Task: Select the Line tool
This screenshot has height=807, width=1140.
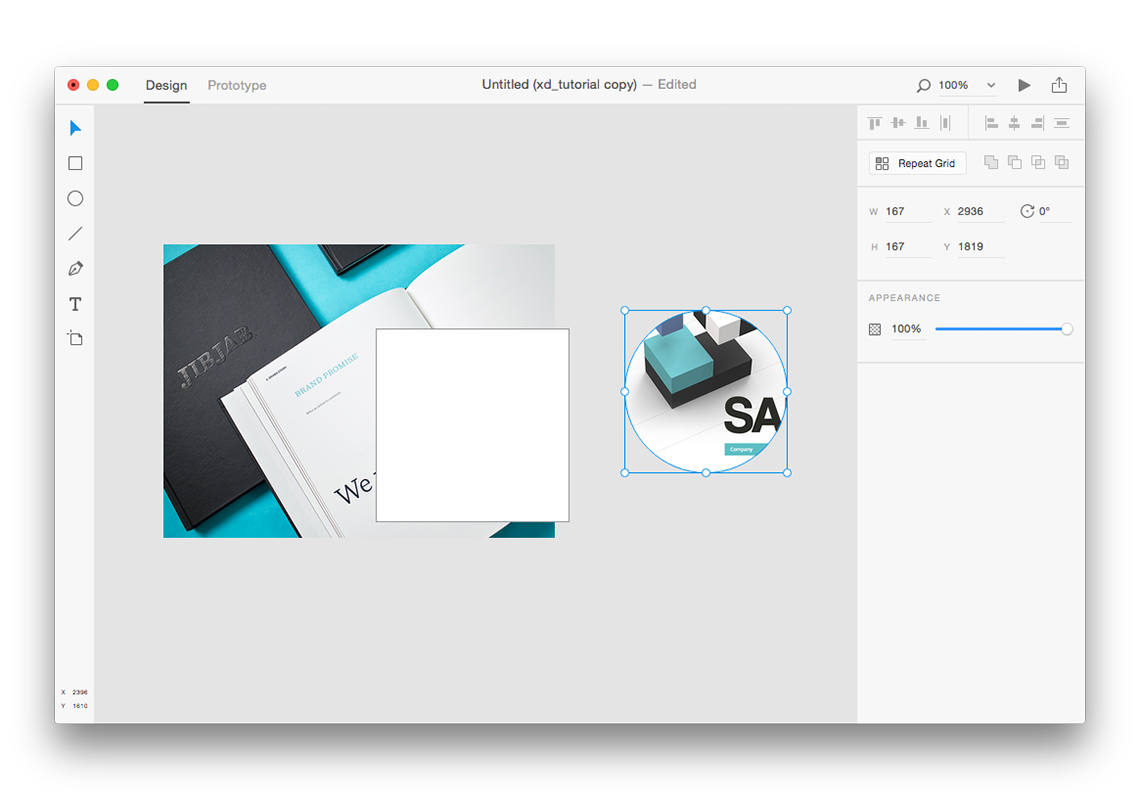Action: pos(75,233)
